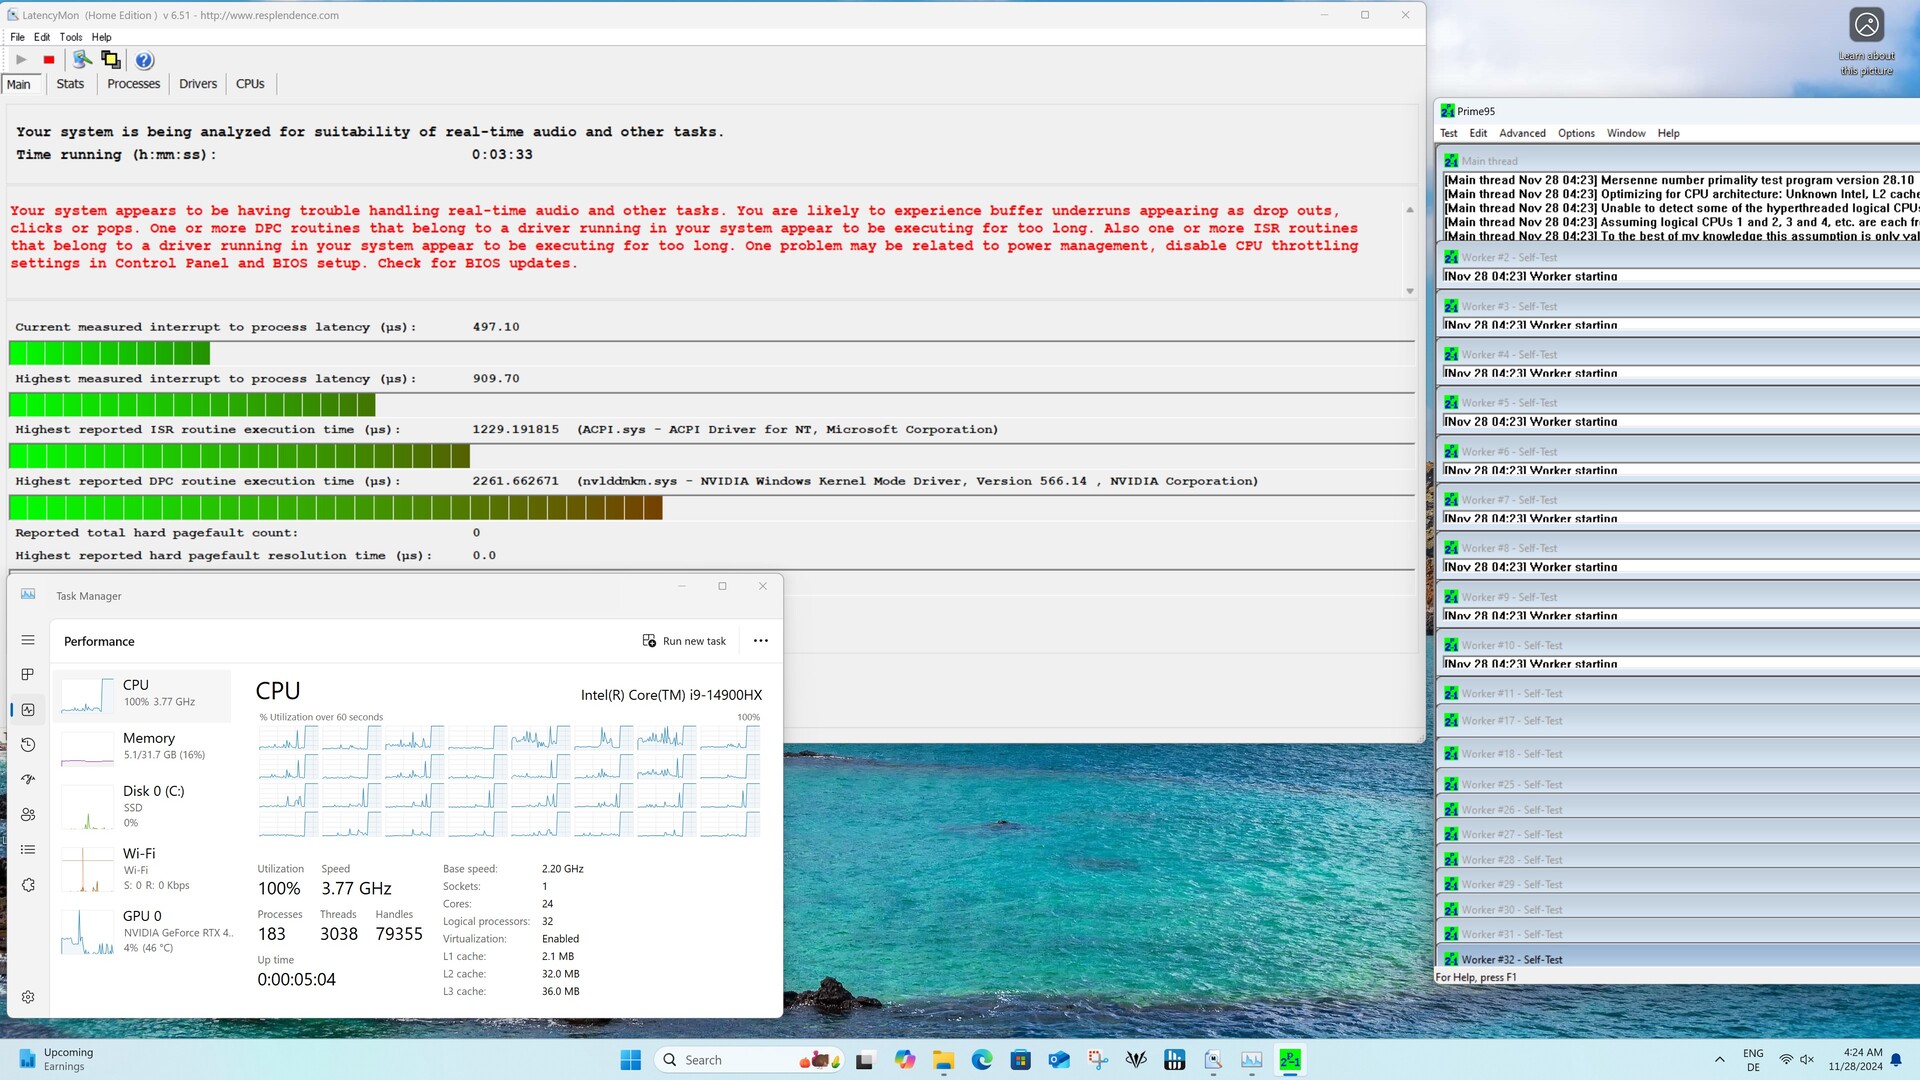Expand Task Manager hamburger navigation menu
Viewport: 1920px width, 1080px height.
[28, 640]
